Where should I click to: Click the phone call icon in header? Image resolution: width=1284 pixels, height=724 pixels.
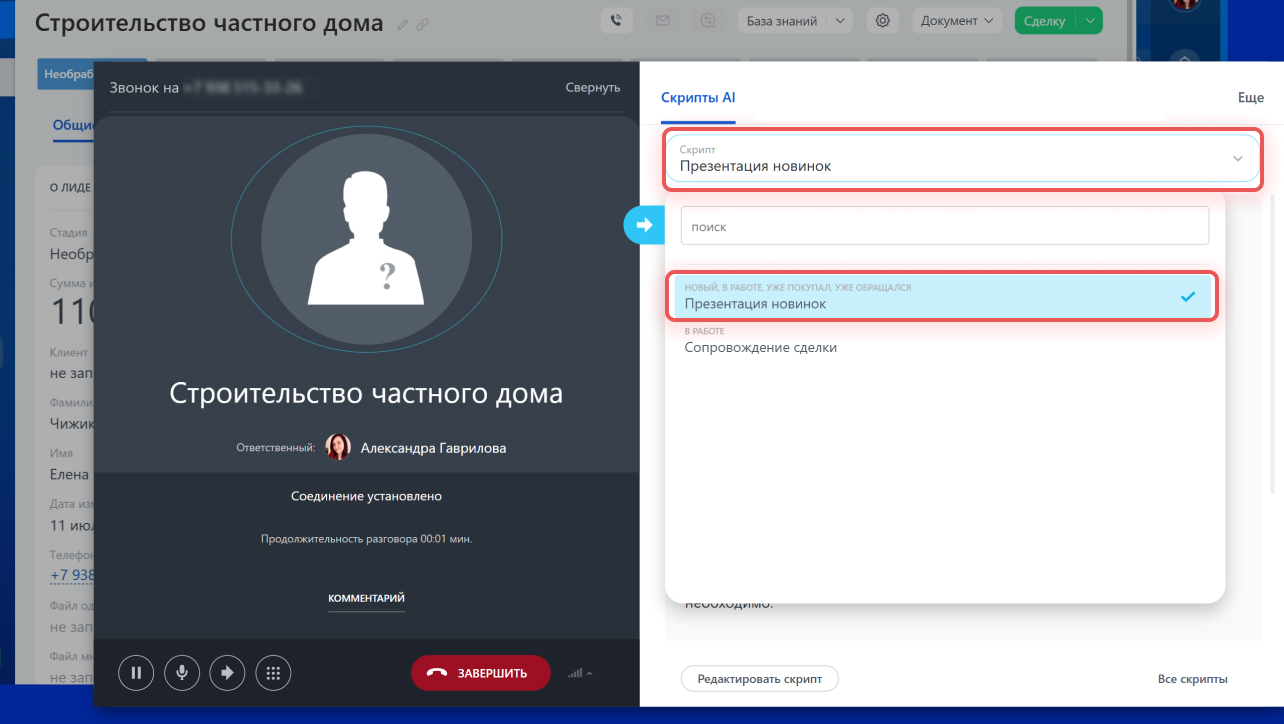pos(616,20)
